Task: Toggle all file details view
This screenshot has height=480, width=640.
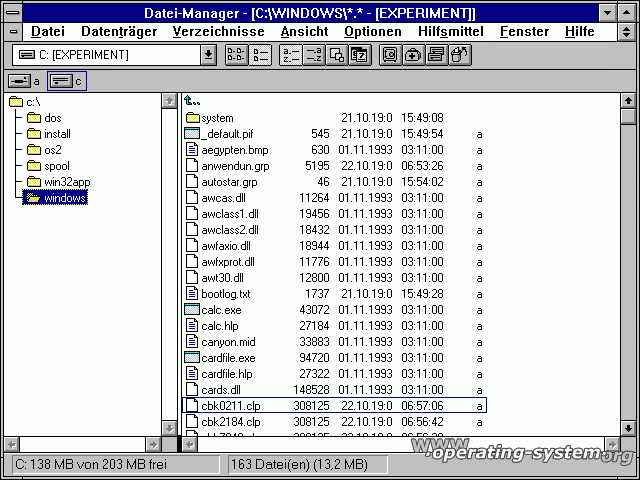Action: point(260,55)
